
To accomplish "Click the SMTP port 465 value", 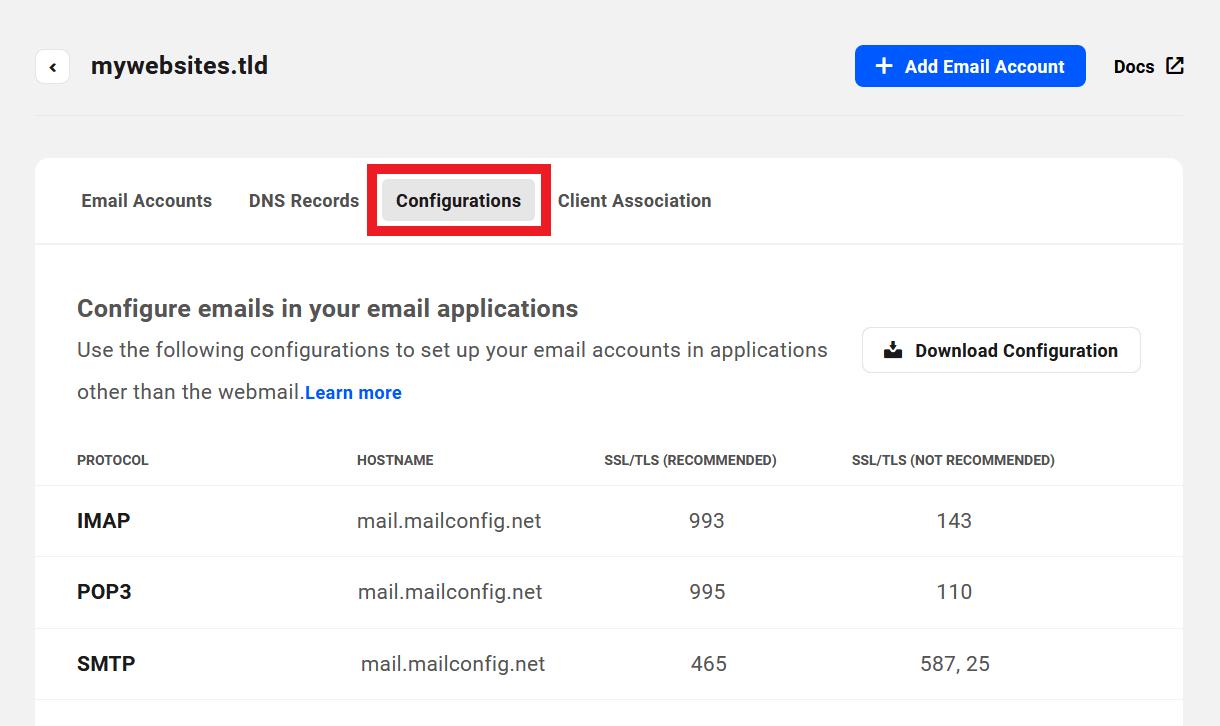I will coord(708,663).
